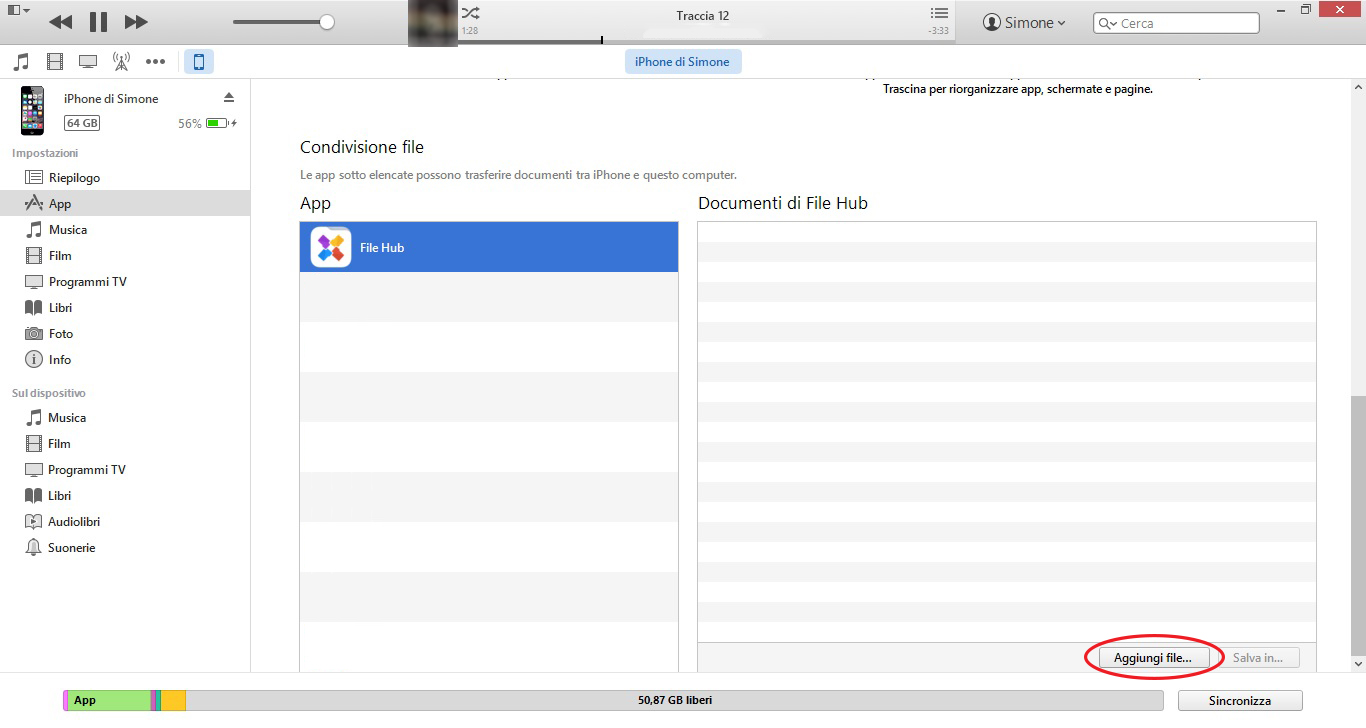The width and height of the screenshot is (1366, 728).
Task: Open Audiolibri on the device
Action: pos(125,521)
